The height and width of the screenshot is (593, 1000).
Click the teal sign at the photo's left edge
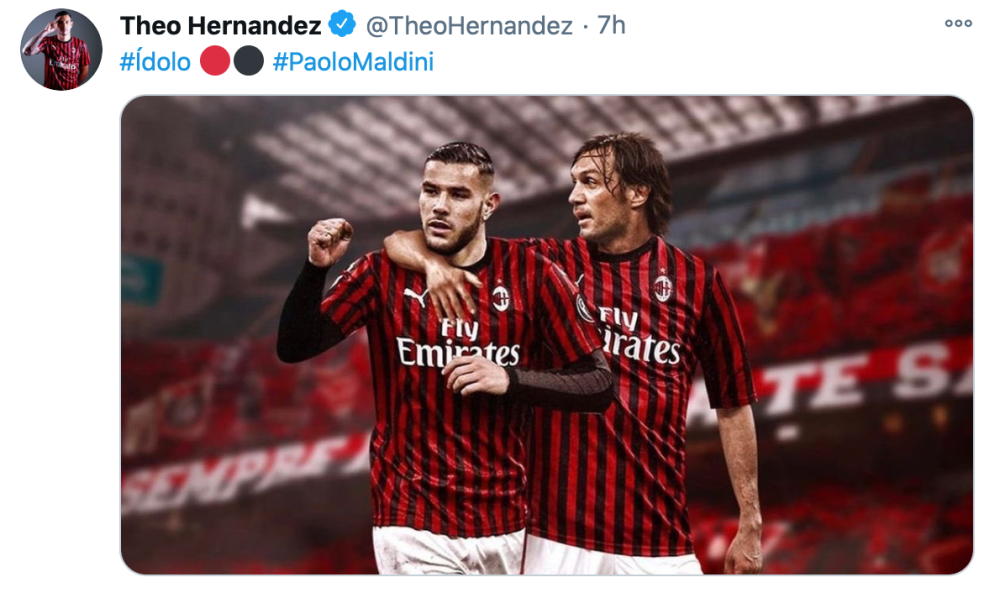point(141,279)
